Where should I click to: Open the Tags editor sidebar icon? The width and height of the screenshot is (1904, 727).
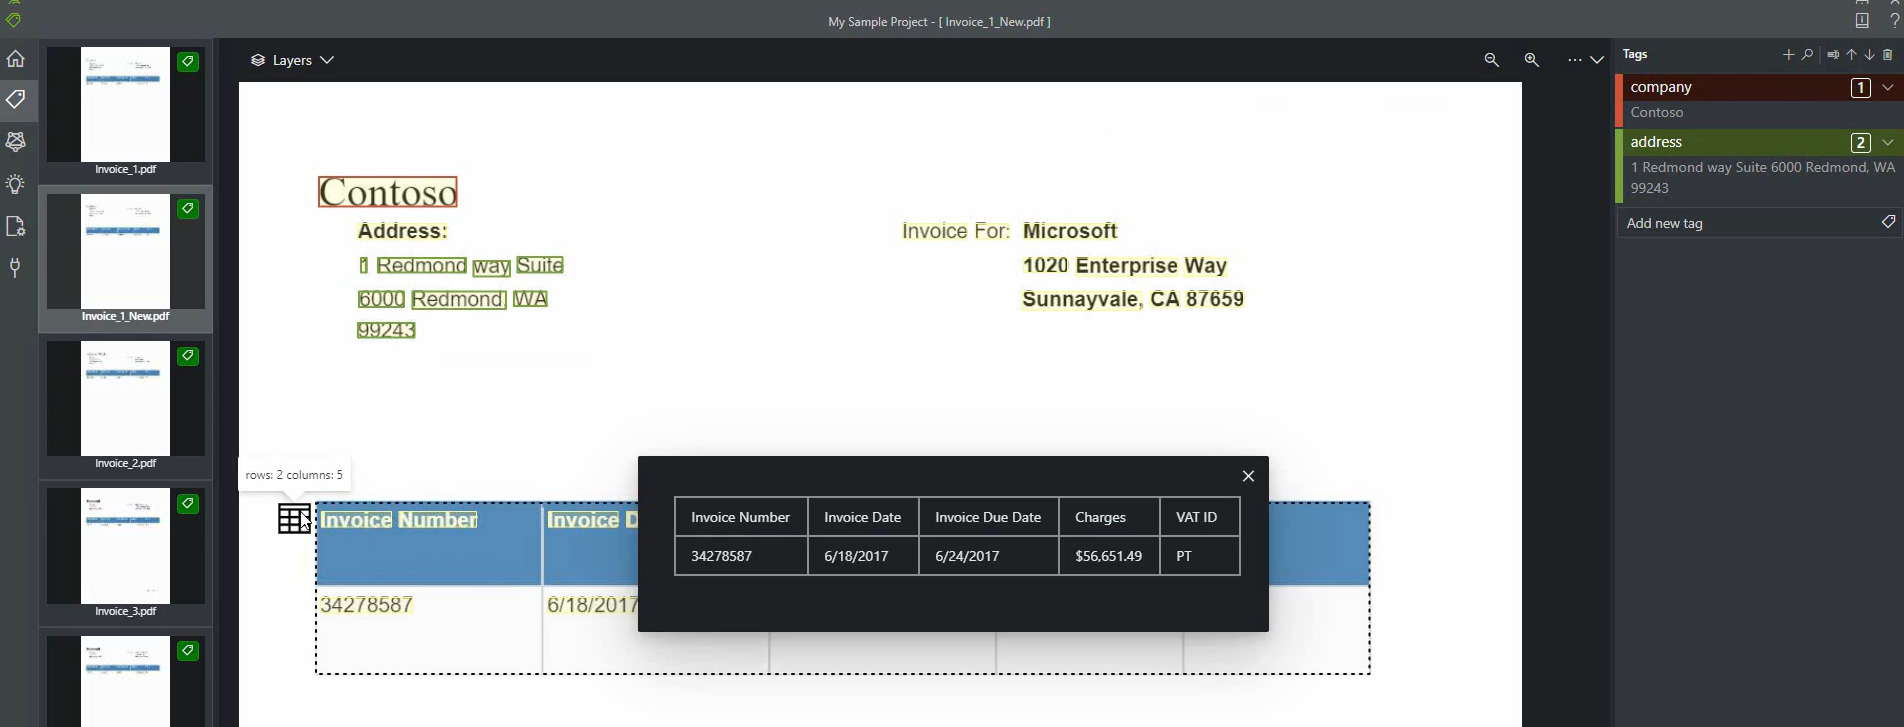tap(16, 100)
